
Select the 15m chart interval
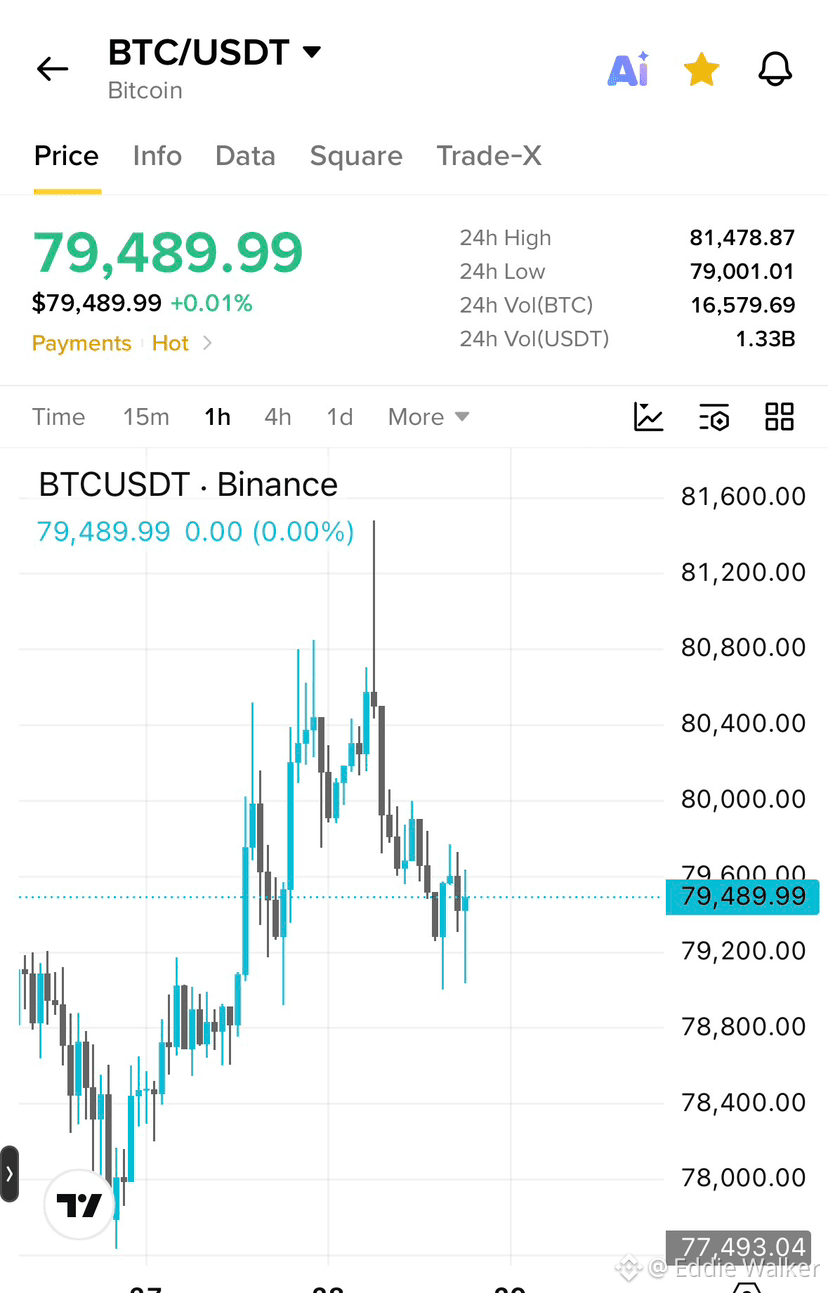[x=146, y=417]
